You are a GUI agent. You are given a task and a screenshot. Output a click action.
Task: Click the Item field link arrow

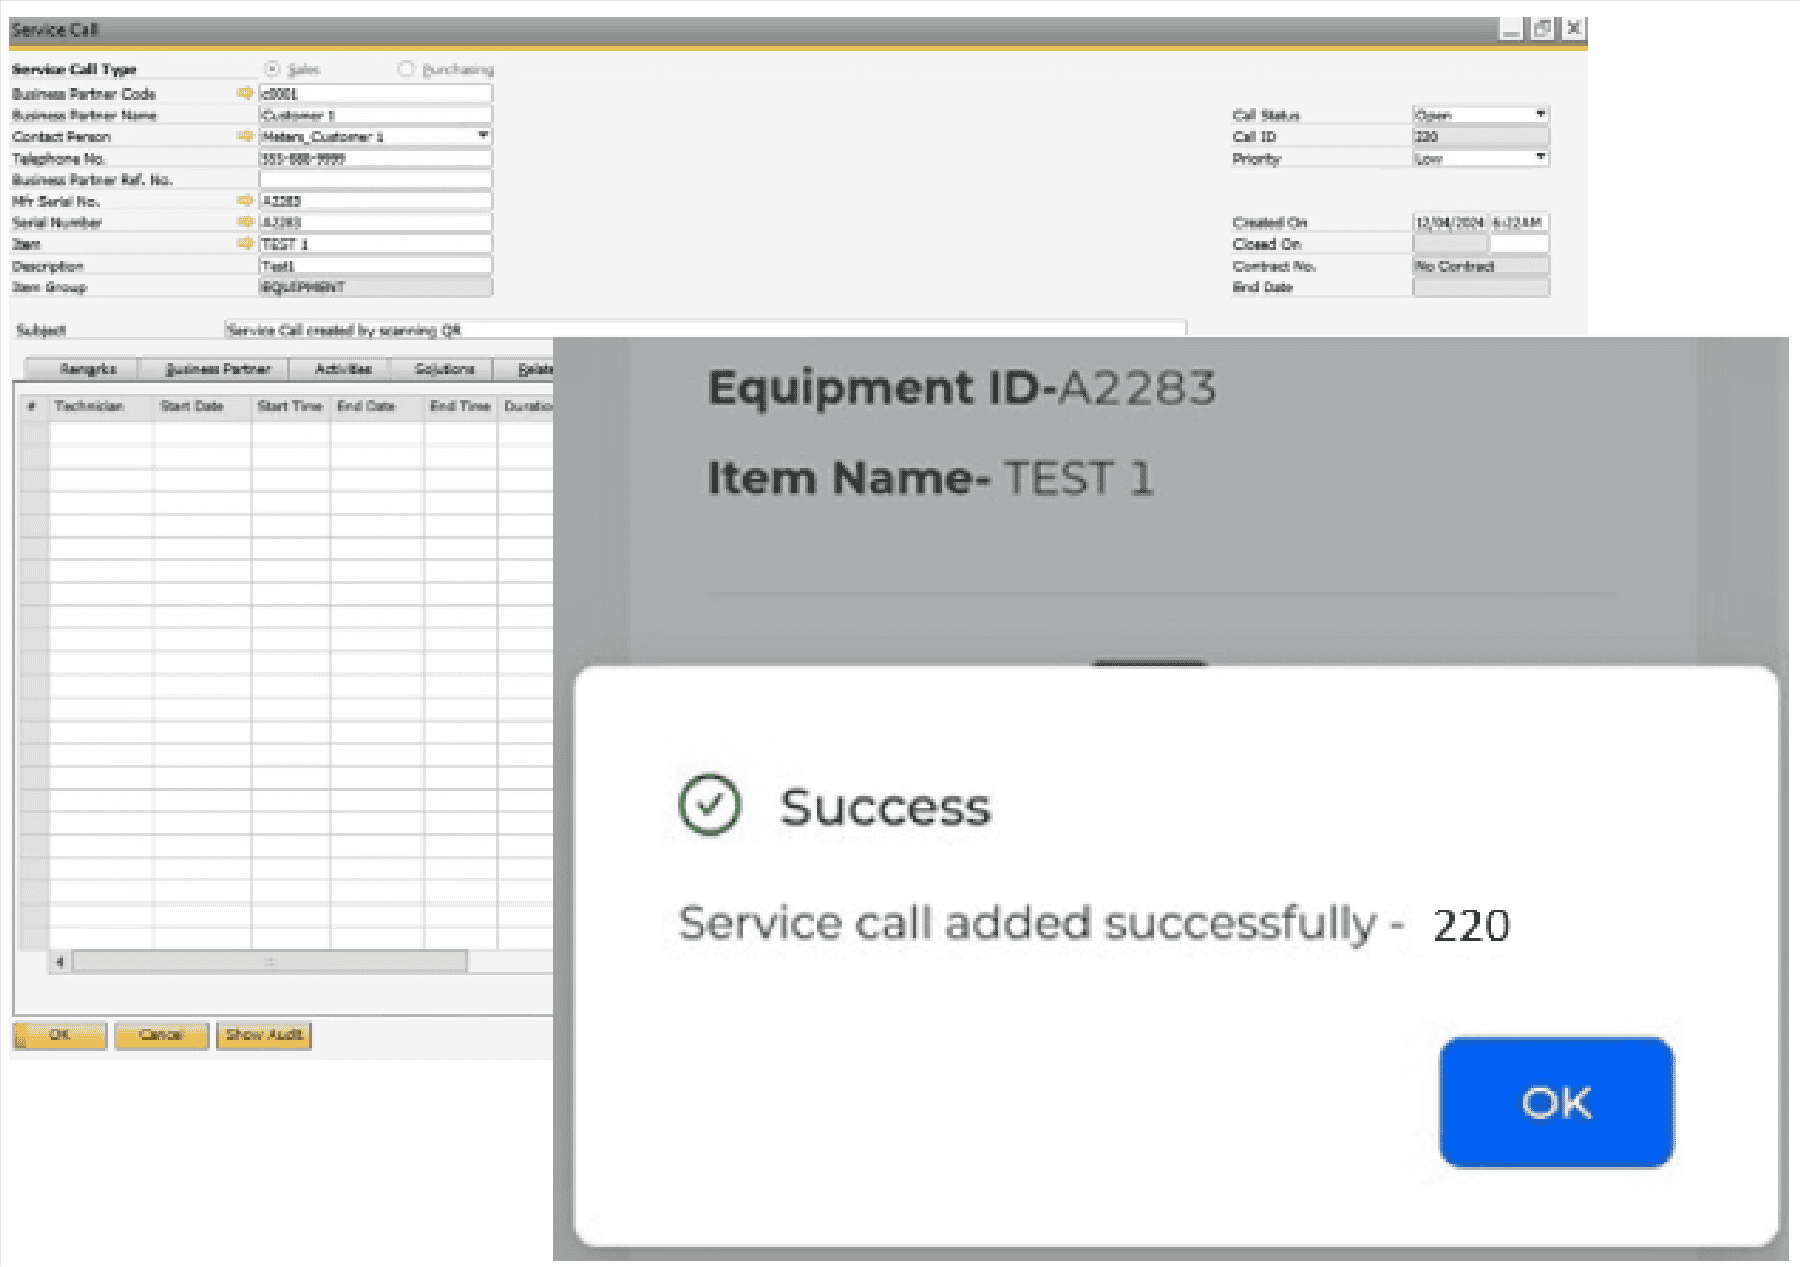[245, 243]
